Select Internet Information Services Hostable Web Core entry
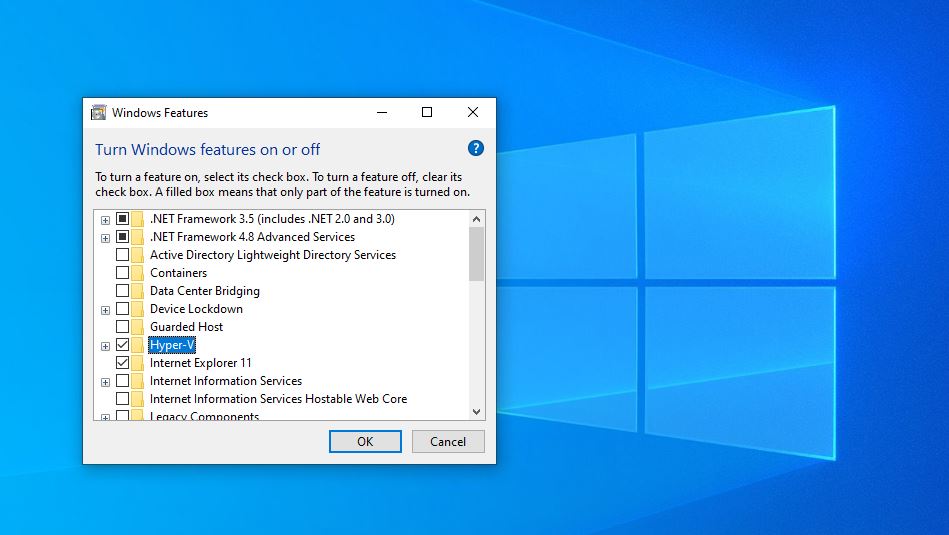Screen dimensions: 949x535 [x=278, y=399]
